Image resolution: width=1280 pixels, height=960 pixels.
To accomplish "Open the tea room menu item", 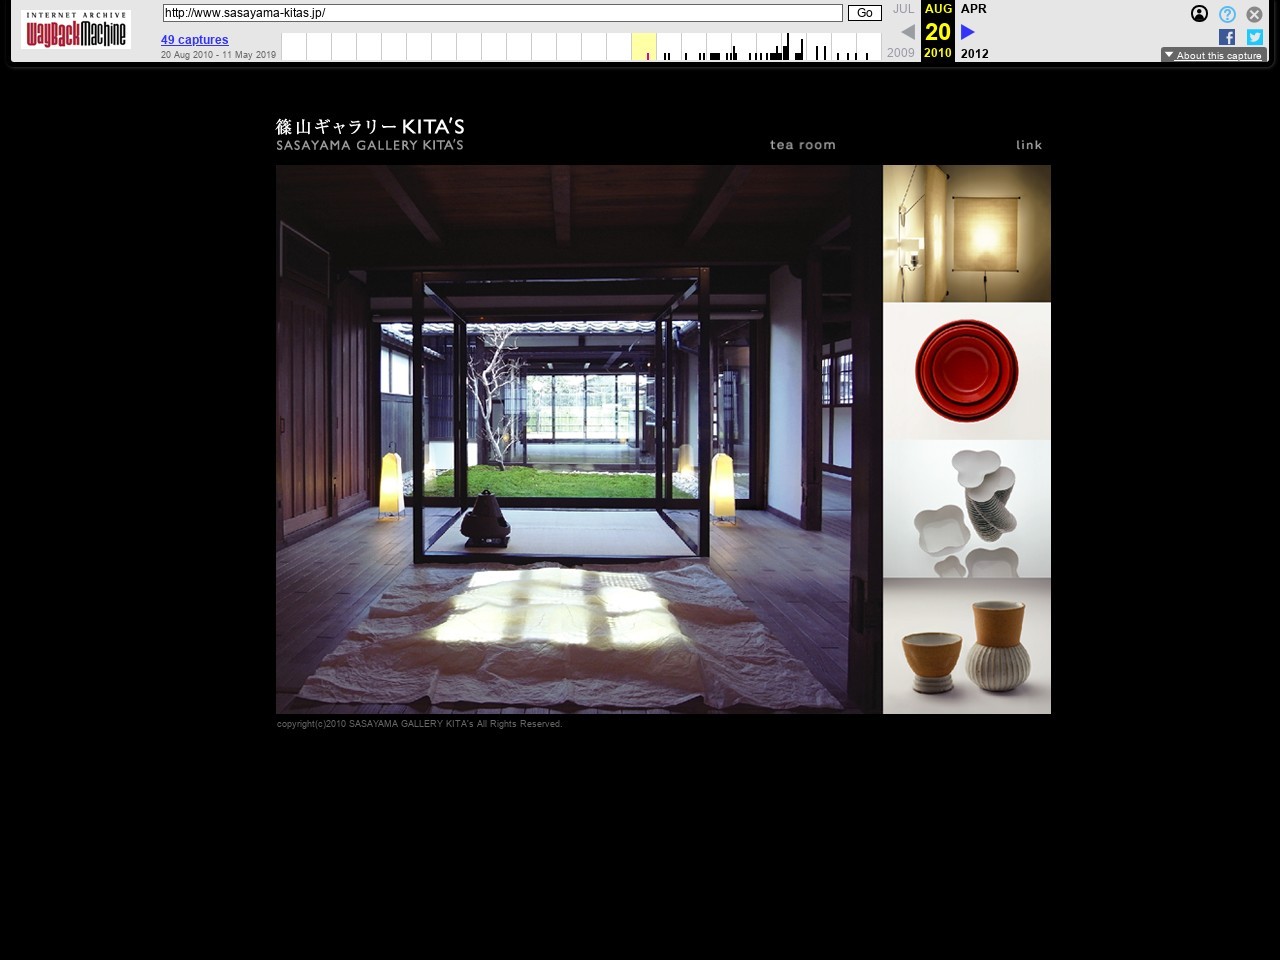I will pyautogui.click(x=802, y=145).
